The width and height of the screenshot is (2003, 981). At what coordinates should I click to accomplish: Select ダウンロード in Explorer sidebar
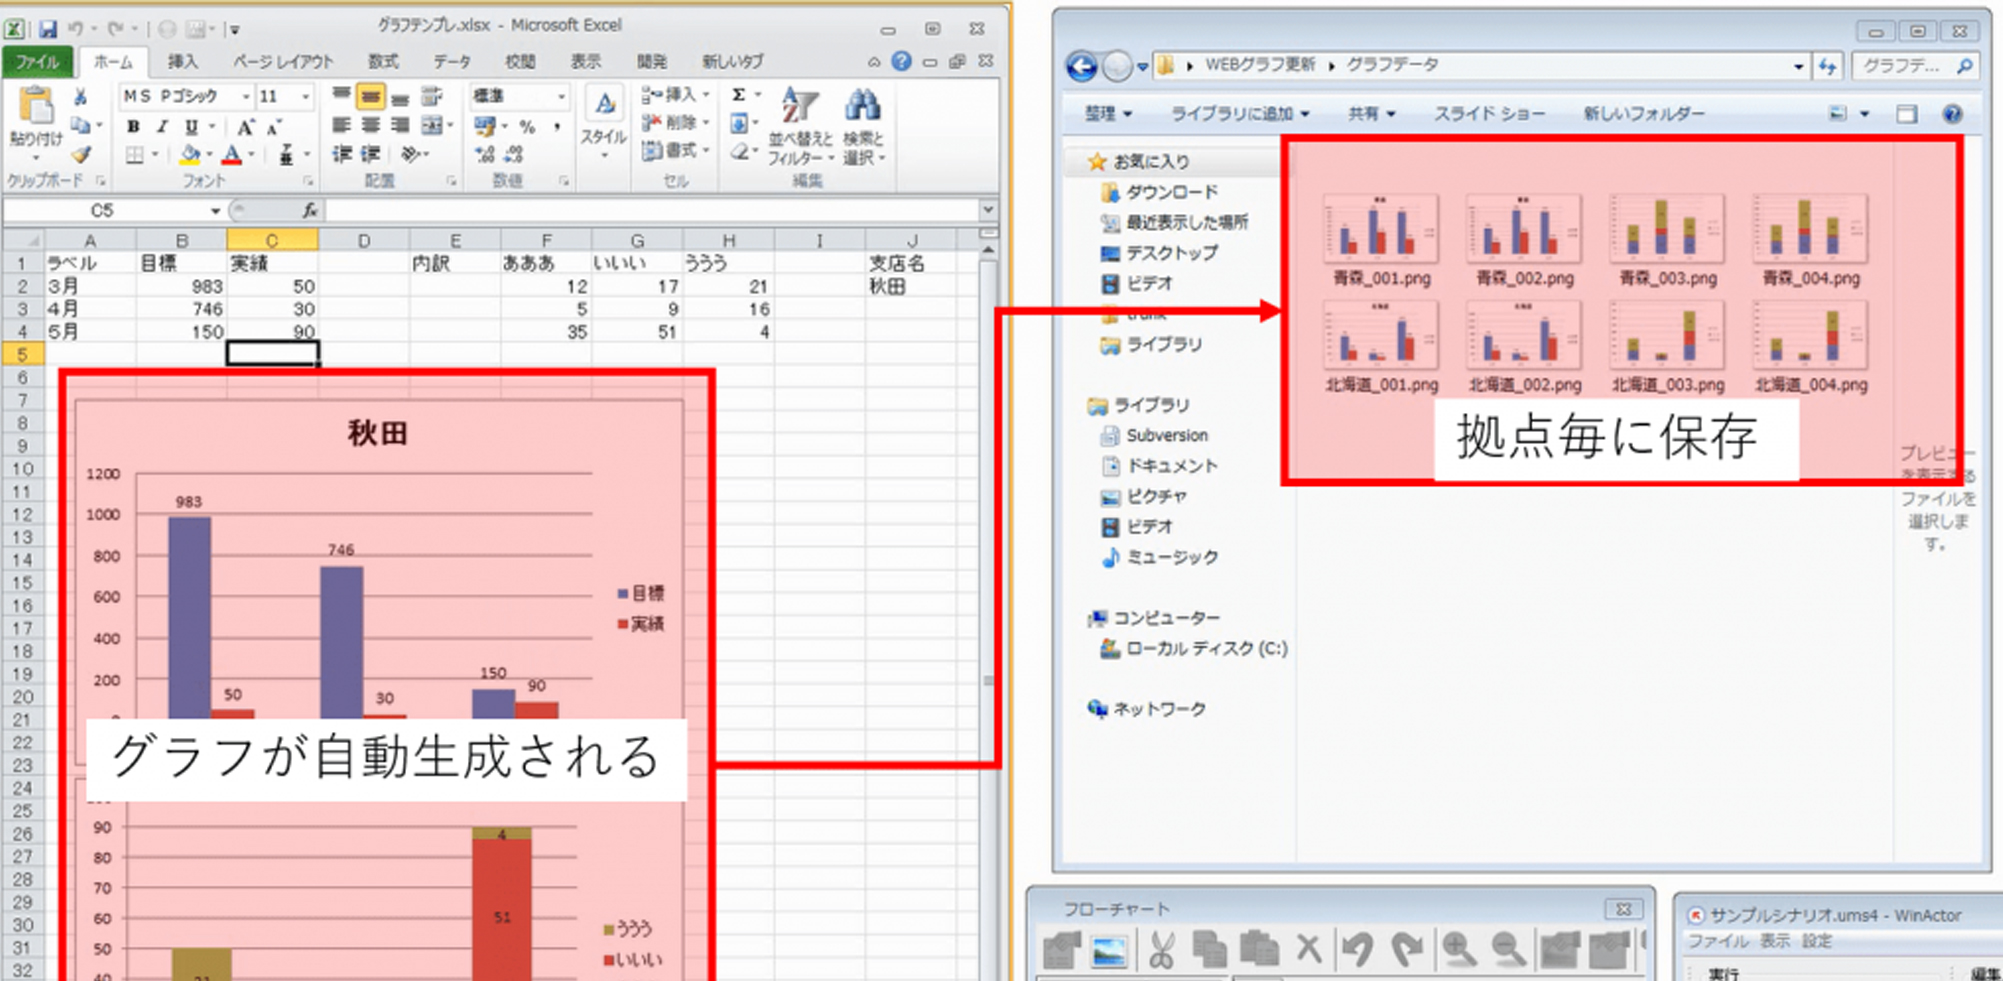[x=1159, y=192]
